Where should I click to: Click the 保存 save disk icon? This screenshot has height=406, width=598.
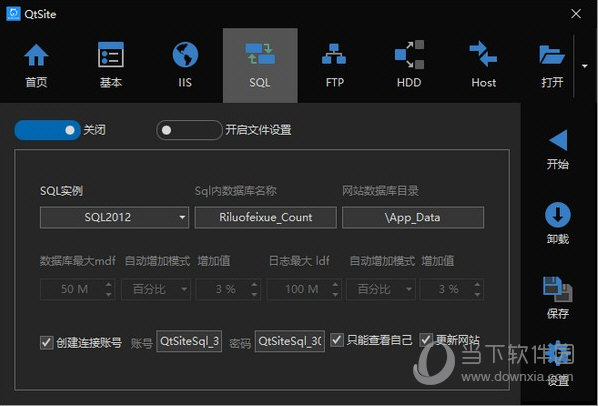[x=558, y=289]
